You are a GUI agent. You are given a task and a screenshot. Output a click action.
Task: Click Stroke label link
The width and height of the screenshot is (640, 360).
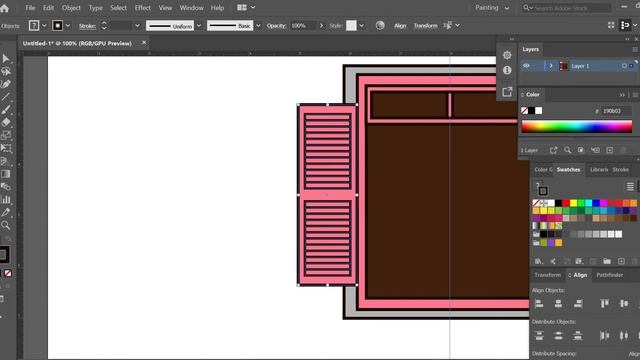click(x=87, y=26)
